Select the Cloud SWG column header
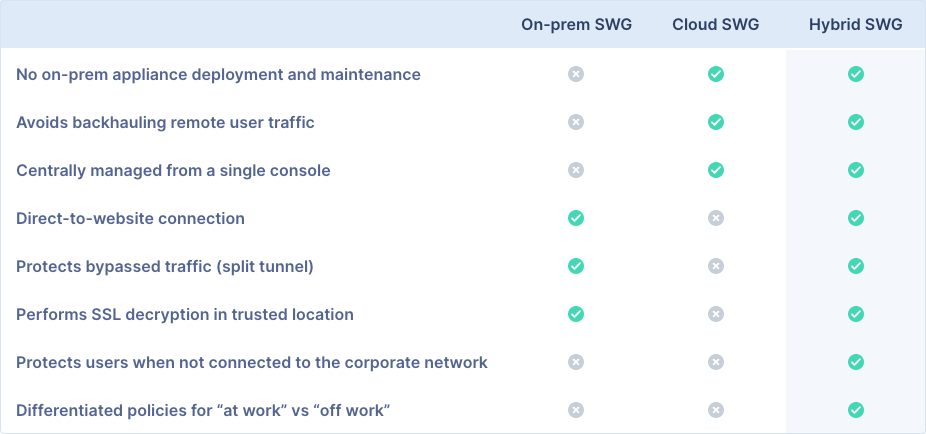The width and height of the screenshot is (926, 434). click(x=716, y=25)
